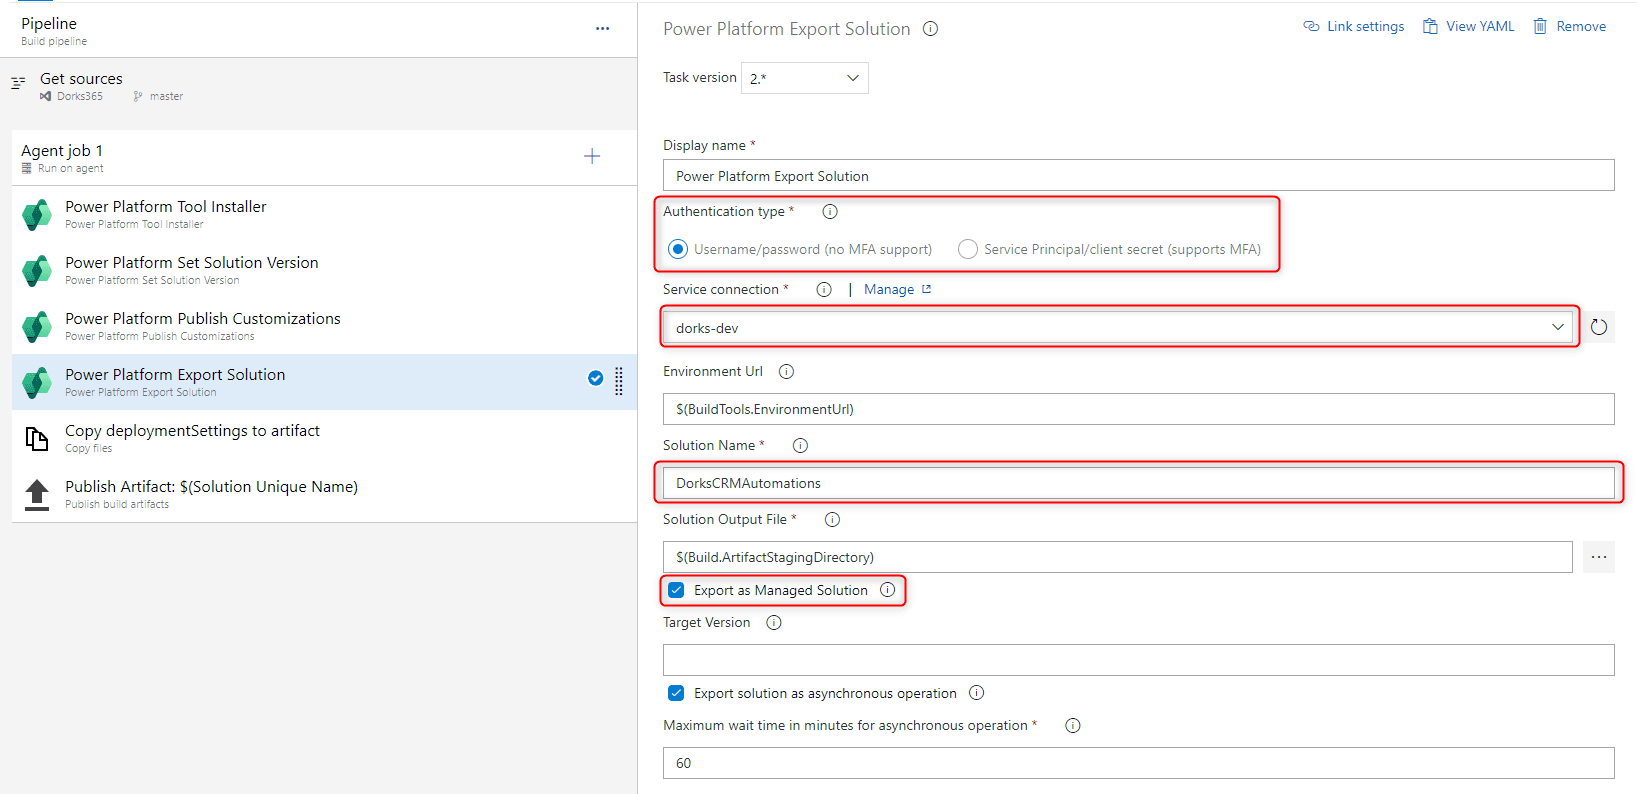Click the blue checkmark on Export Solution task
Screen dimensions: 1638x794
pos(595,378)
